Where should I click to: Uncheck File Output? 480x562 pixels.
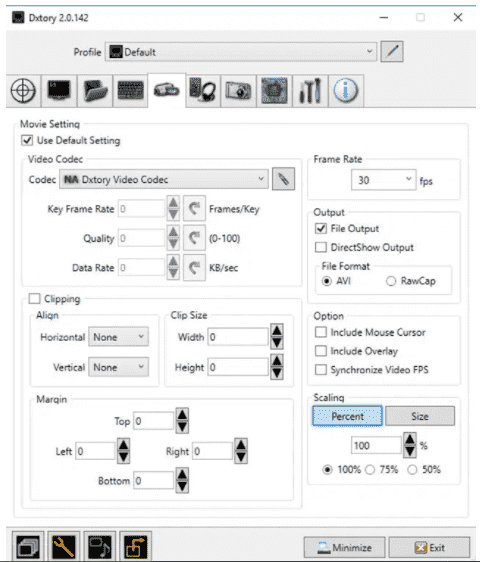tap(321, 228)
